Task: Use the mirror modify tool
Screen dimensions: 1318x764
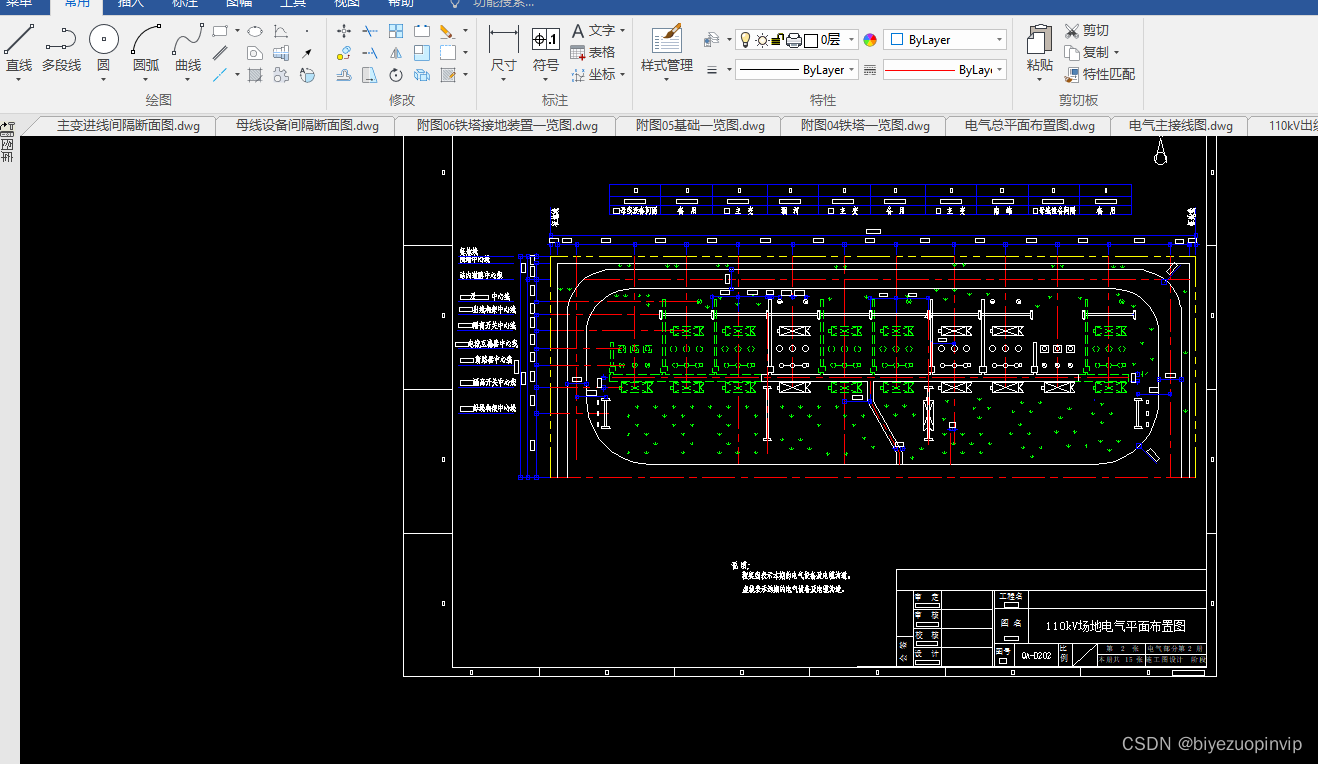Action: (396, 53)
